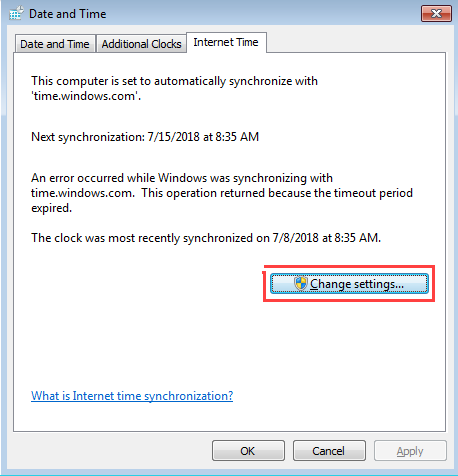
Task: Click the 7/8/2018 last sync date
Action: (295, 238)
